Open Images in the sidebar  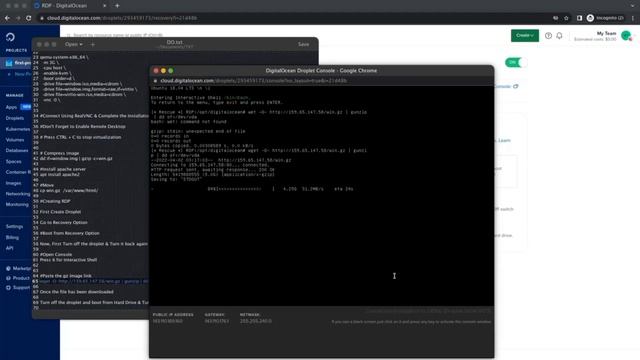(13, 183)
